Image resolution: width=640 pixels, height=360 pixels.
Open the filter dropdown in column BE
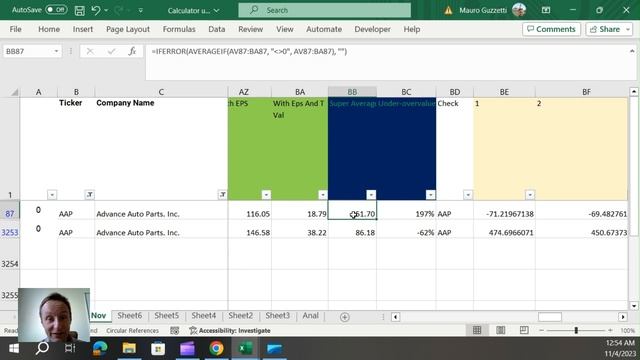[530, 195]
